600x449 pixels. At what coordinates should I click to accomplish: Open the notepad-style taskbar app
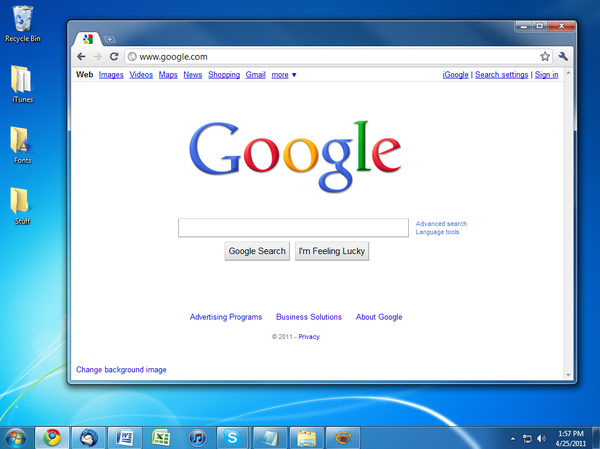[270, 438]
